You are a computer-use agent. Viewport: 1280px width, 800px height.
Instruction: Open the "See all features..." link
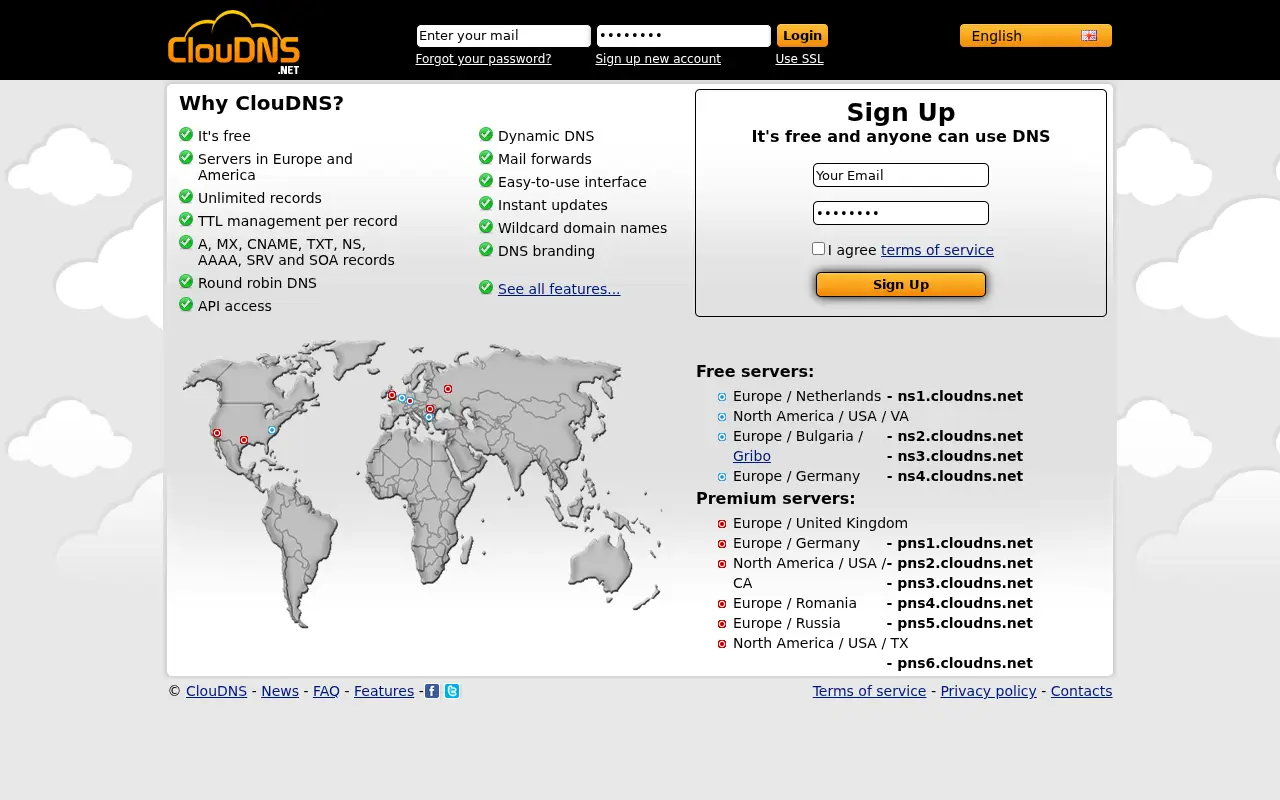pos(559,289)
